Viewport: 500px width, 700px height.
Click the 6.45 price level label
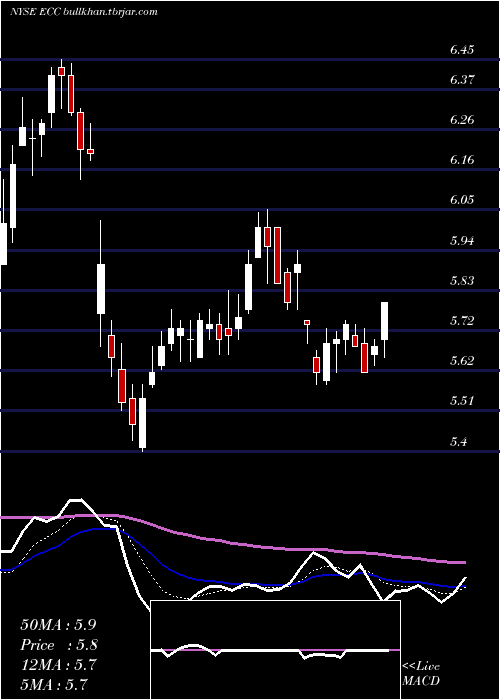click(462, 50)
